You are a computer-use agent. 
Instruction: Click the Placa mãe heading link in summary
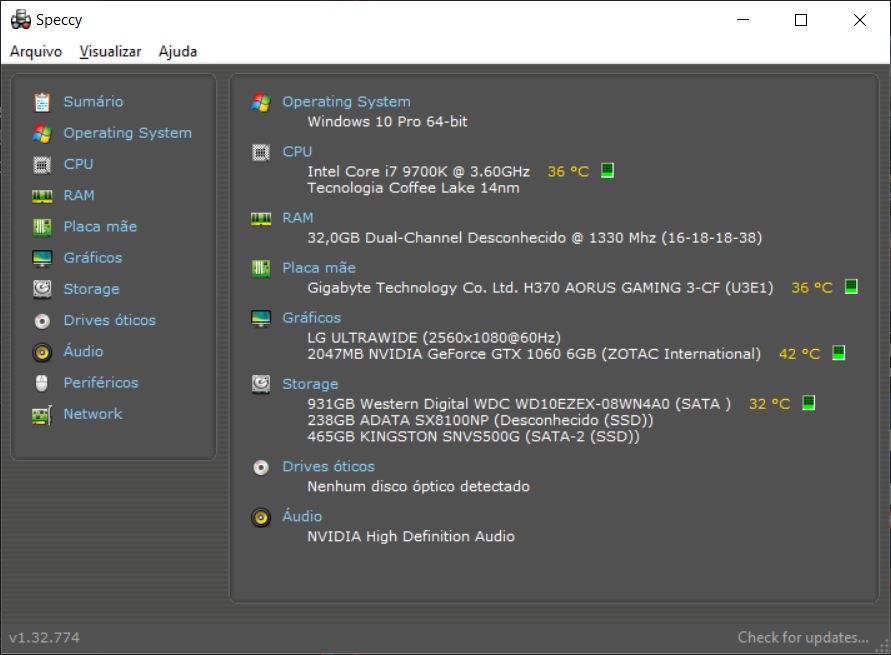click(319, 268)
